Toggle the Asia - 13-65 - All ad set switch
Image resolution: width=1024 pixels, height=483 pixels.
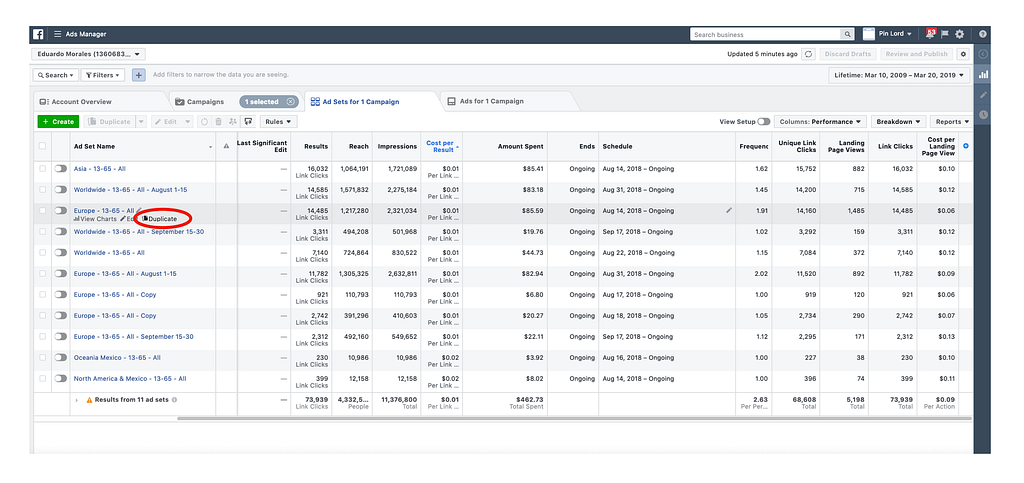coord(61,169)
